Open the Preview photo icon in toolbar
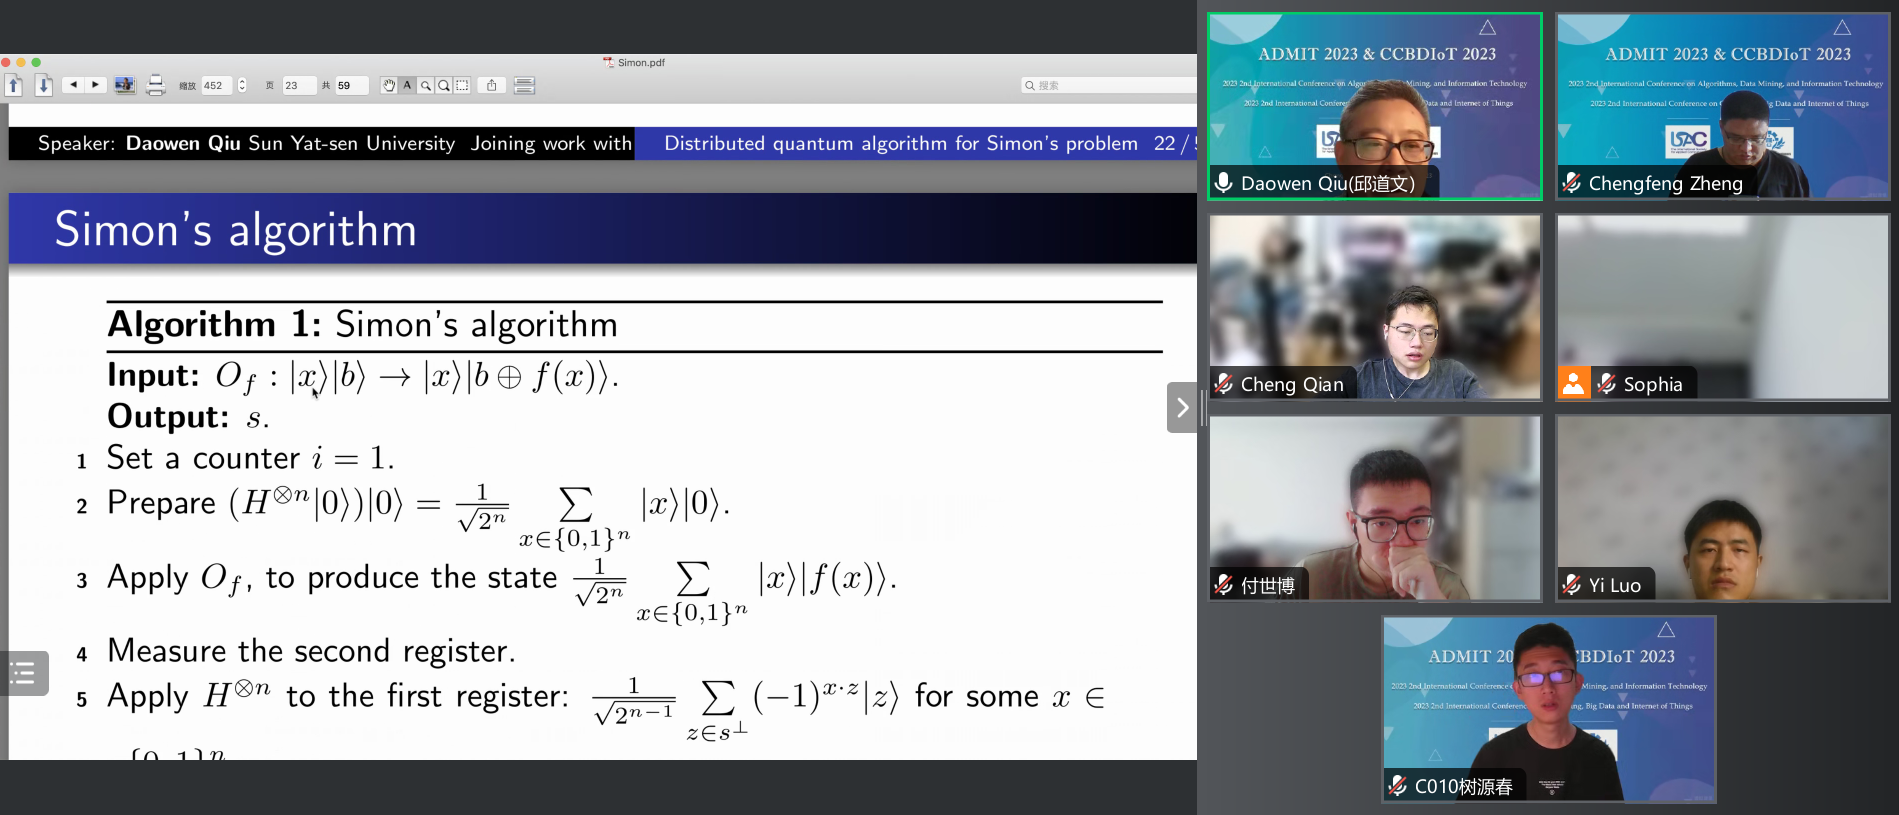 click(124, 85)
